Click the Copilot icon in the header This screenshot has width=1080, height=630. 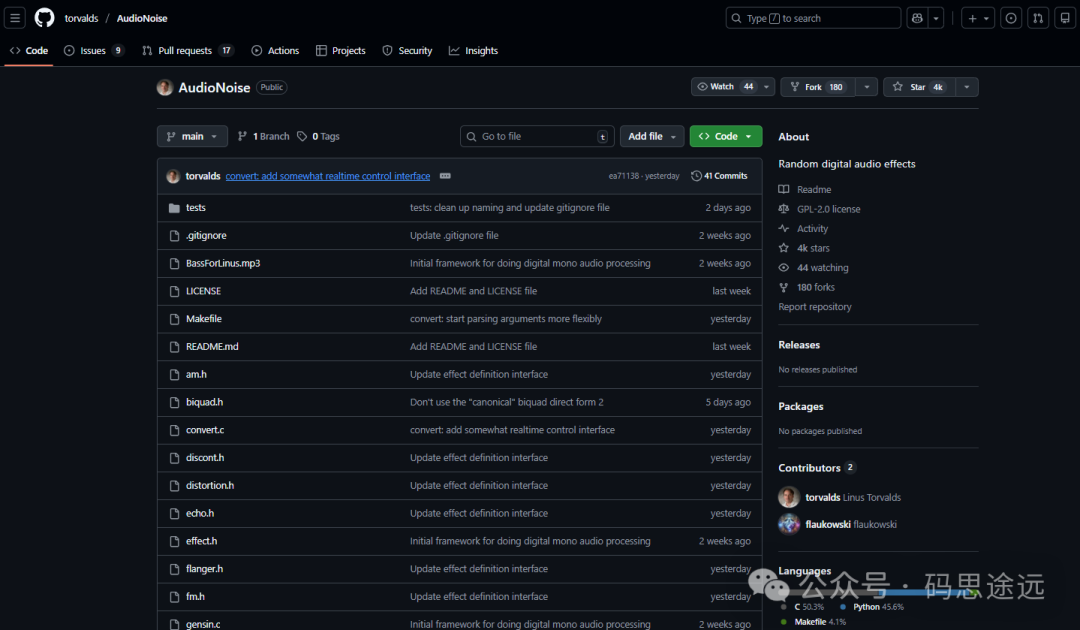click(x=917, y=17)
